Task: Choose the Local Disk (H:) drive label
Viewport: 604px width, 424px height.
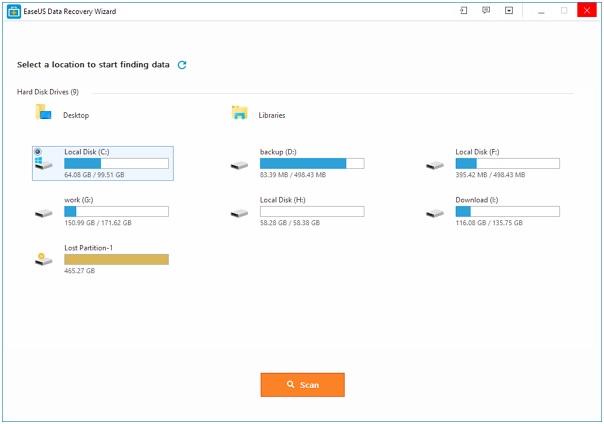Action: click(x=281, y=200)
